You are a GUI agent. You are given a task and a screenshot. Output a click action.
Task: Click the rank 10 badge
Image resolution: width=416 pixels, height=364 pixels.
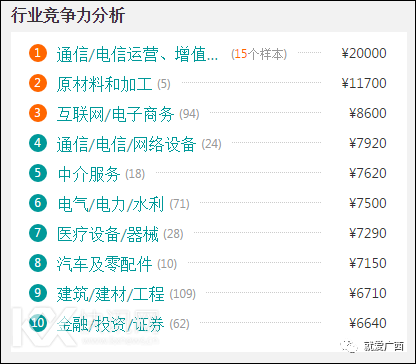[x=38, y=323]
